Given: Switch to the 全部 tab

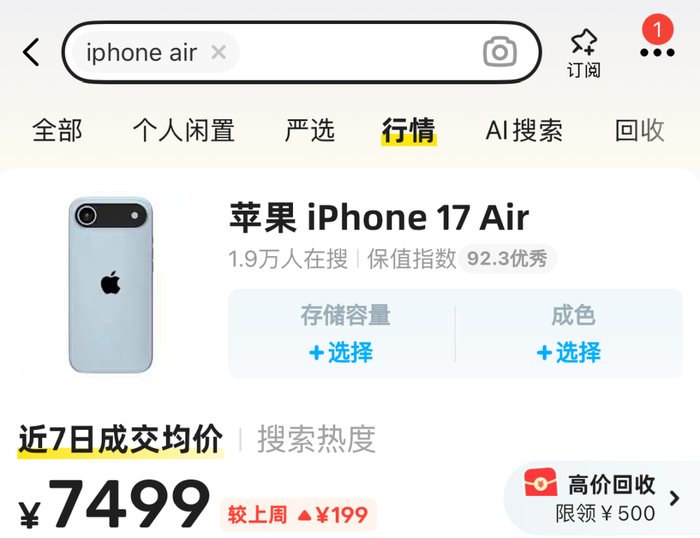Looking at the screenshot, I should tap(57, 130).
